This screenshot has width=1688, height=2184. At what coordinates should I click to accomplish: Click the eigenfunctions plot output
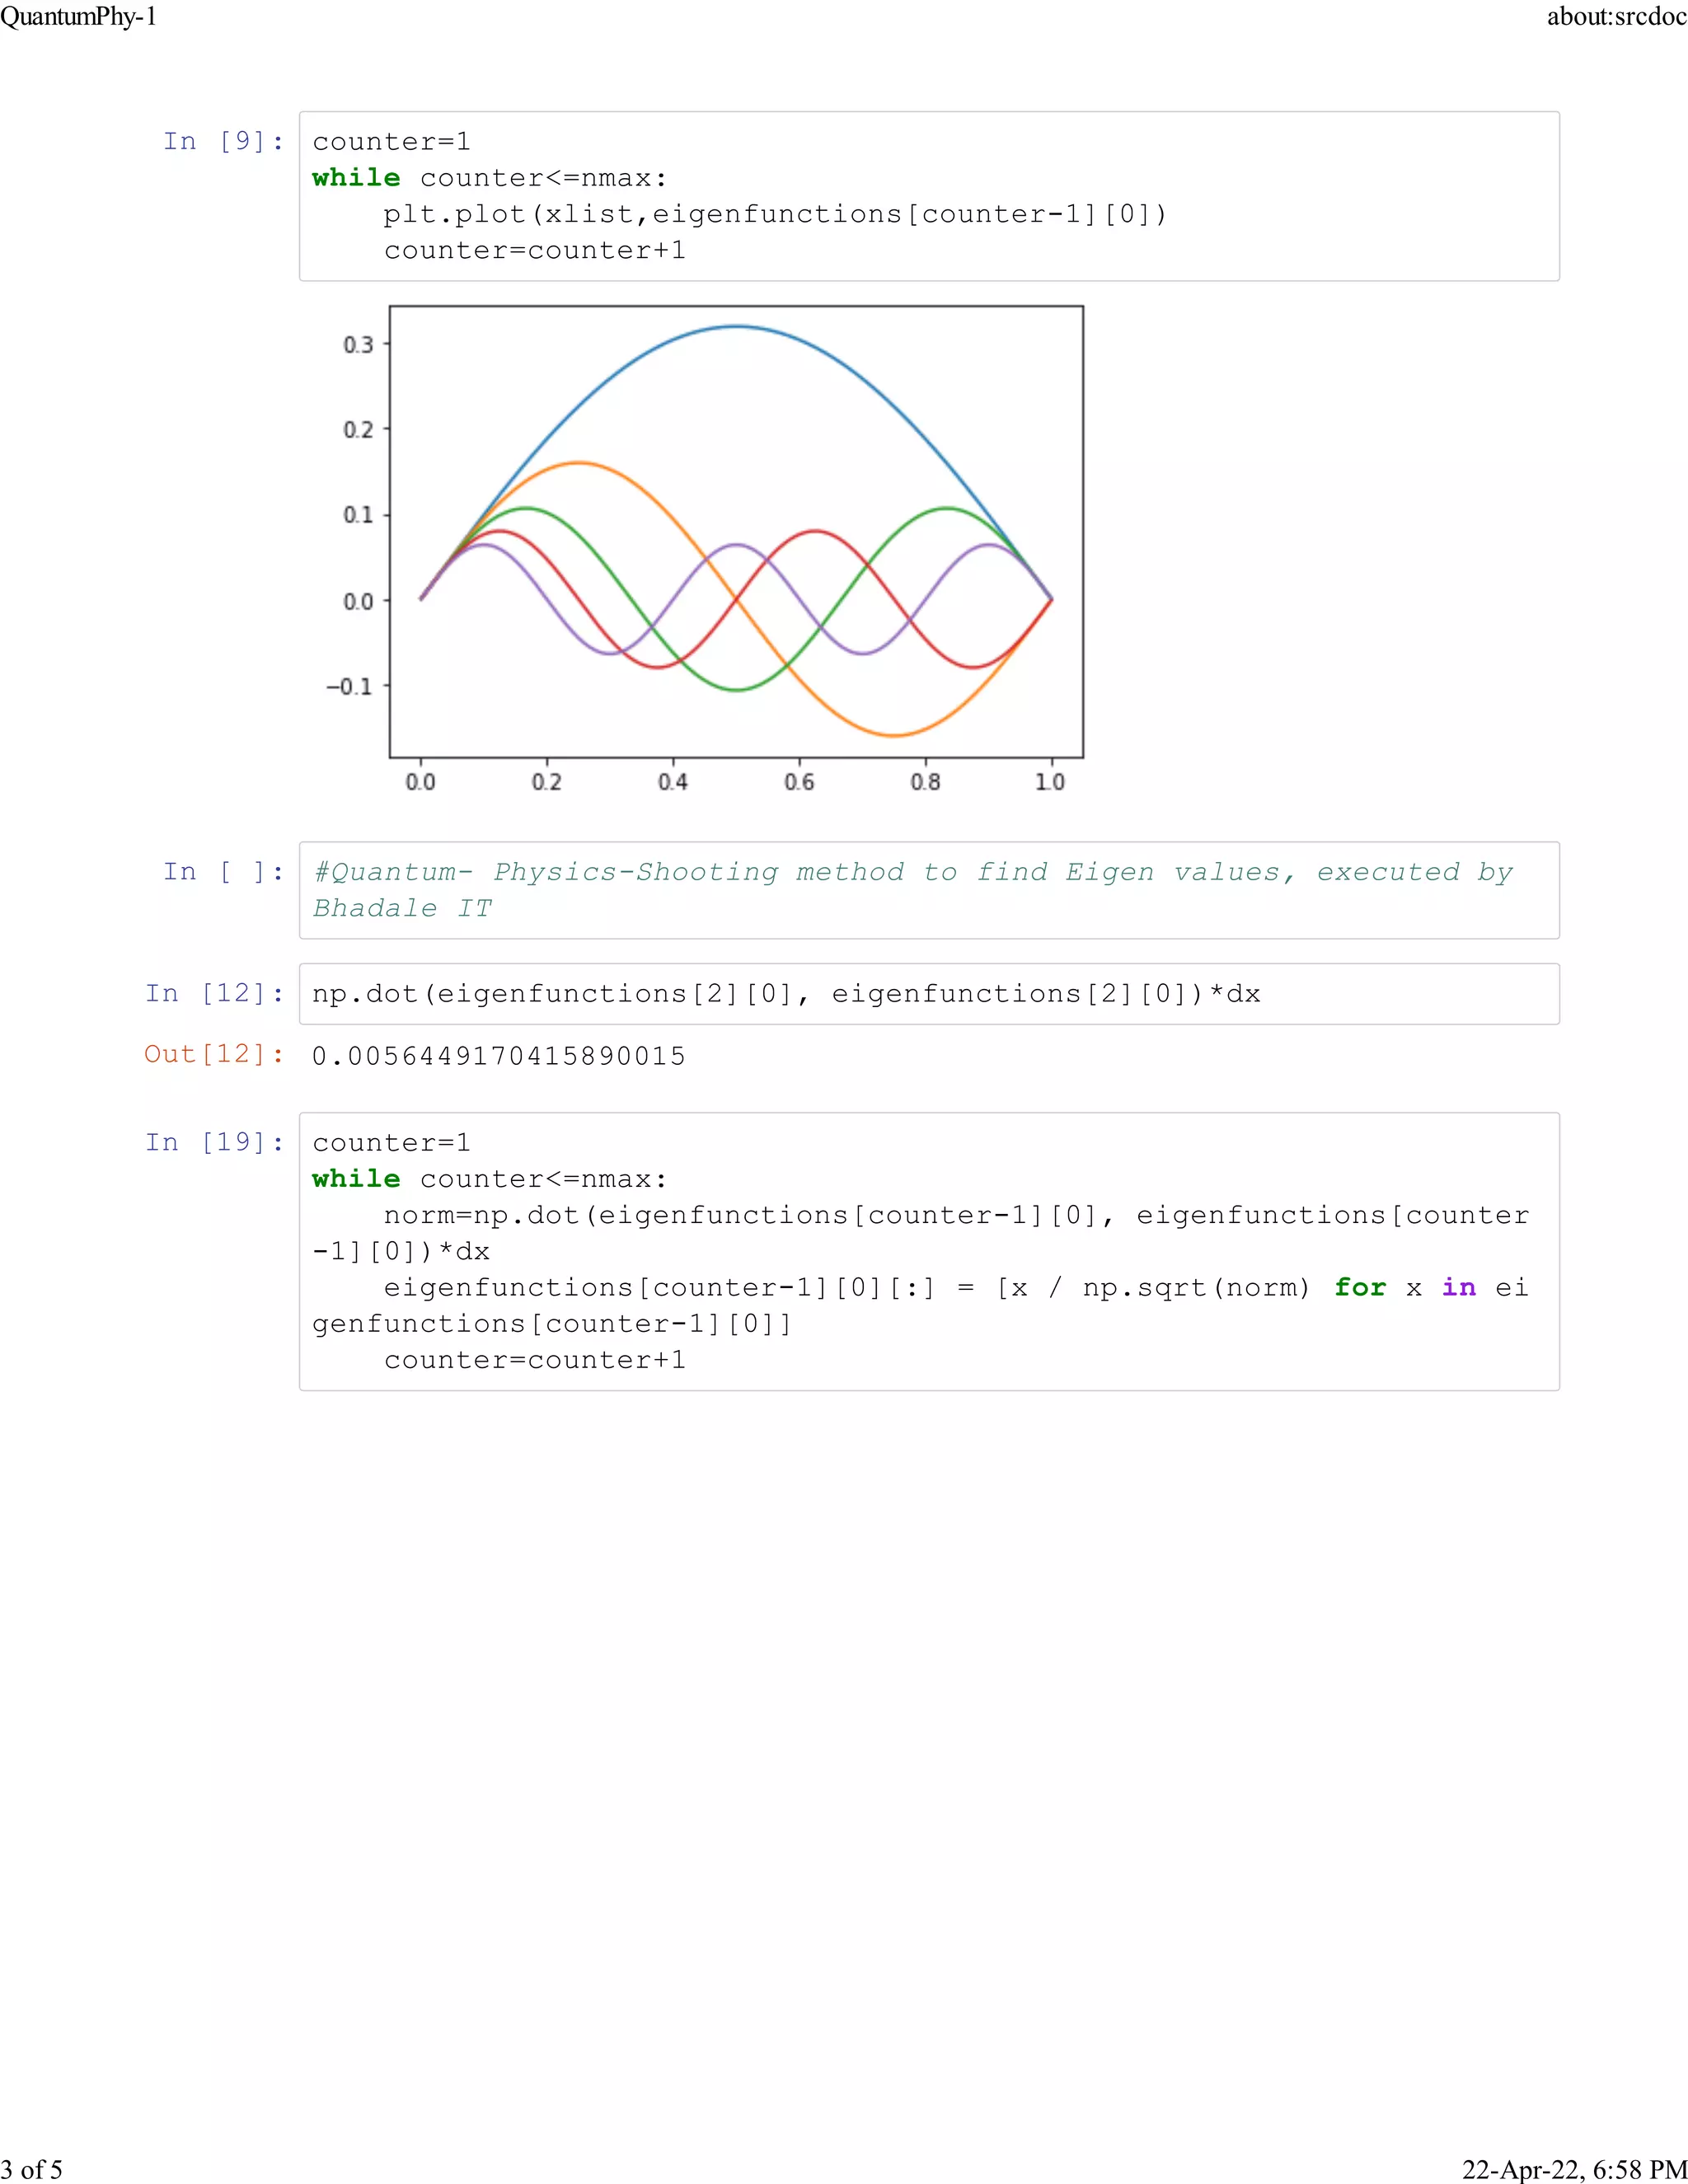coord(706,550)
